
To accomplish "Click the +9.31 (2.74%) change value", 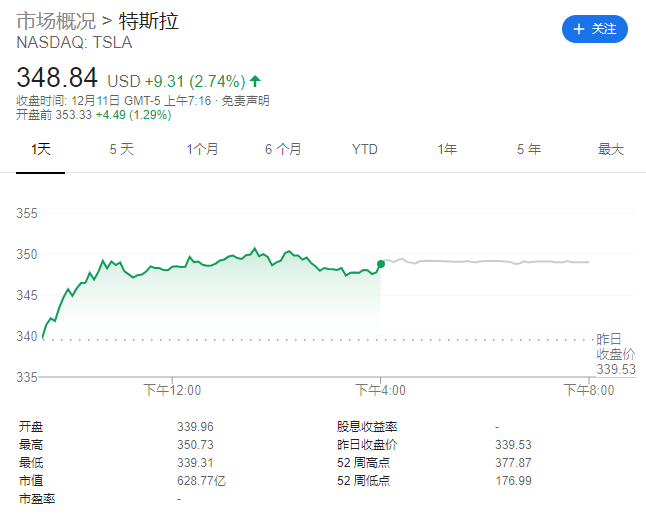I will pyautogui.click(x=195, y=81).
